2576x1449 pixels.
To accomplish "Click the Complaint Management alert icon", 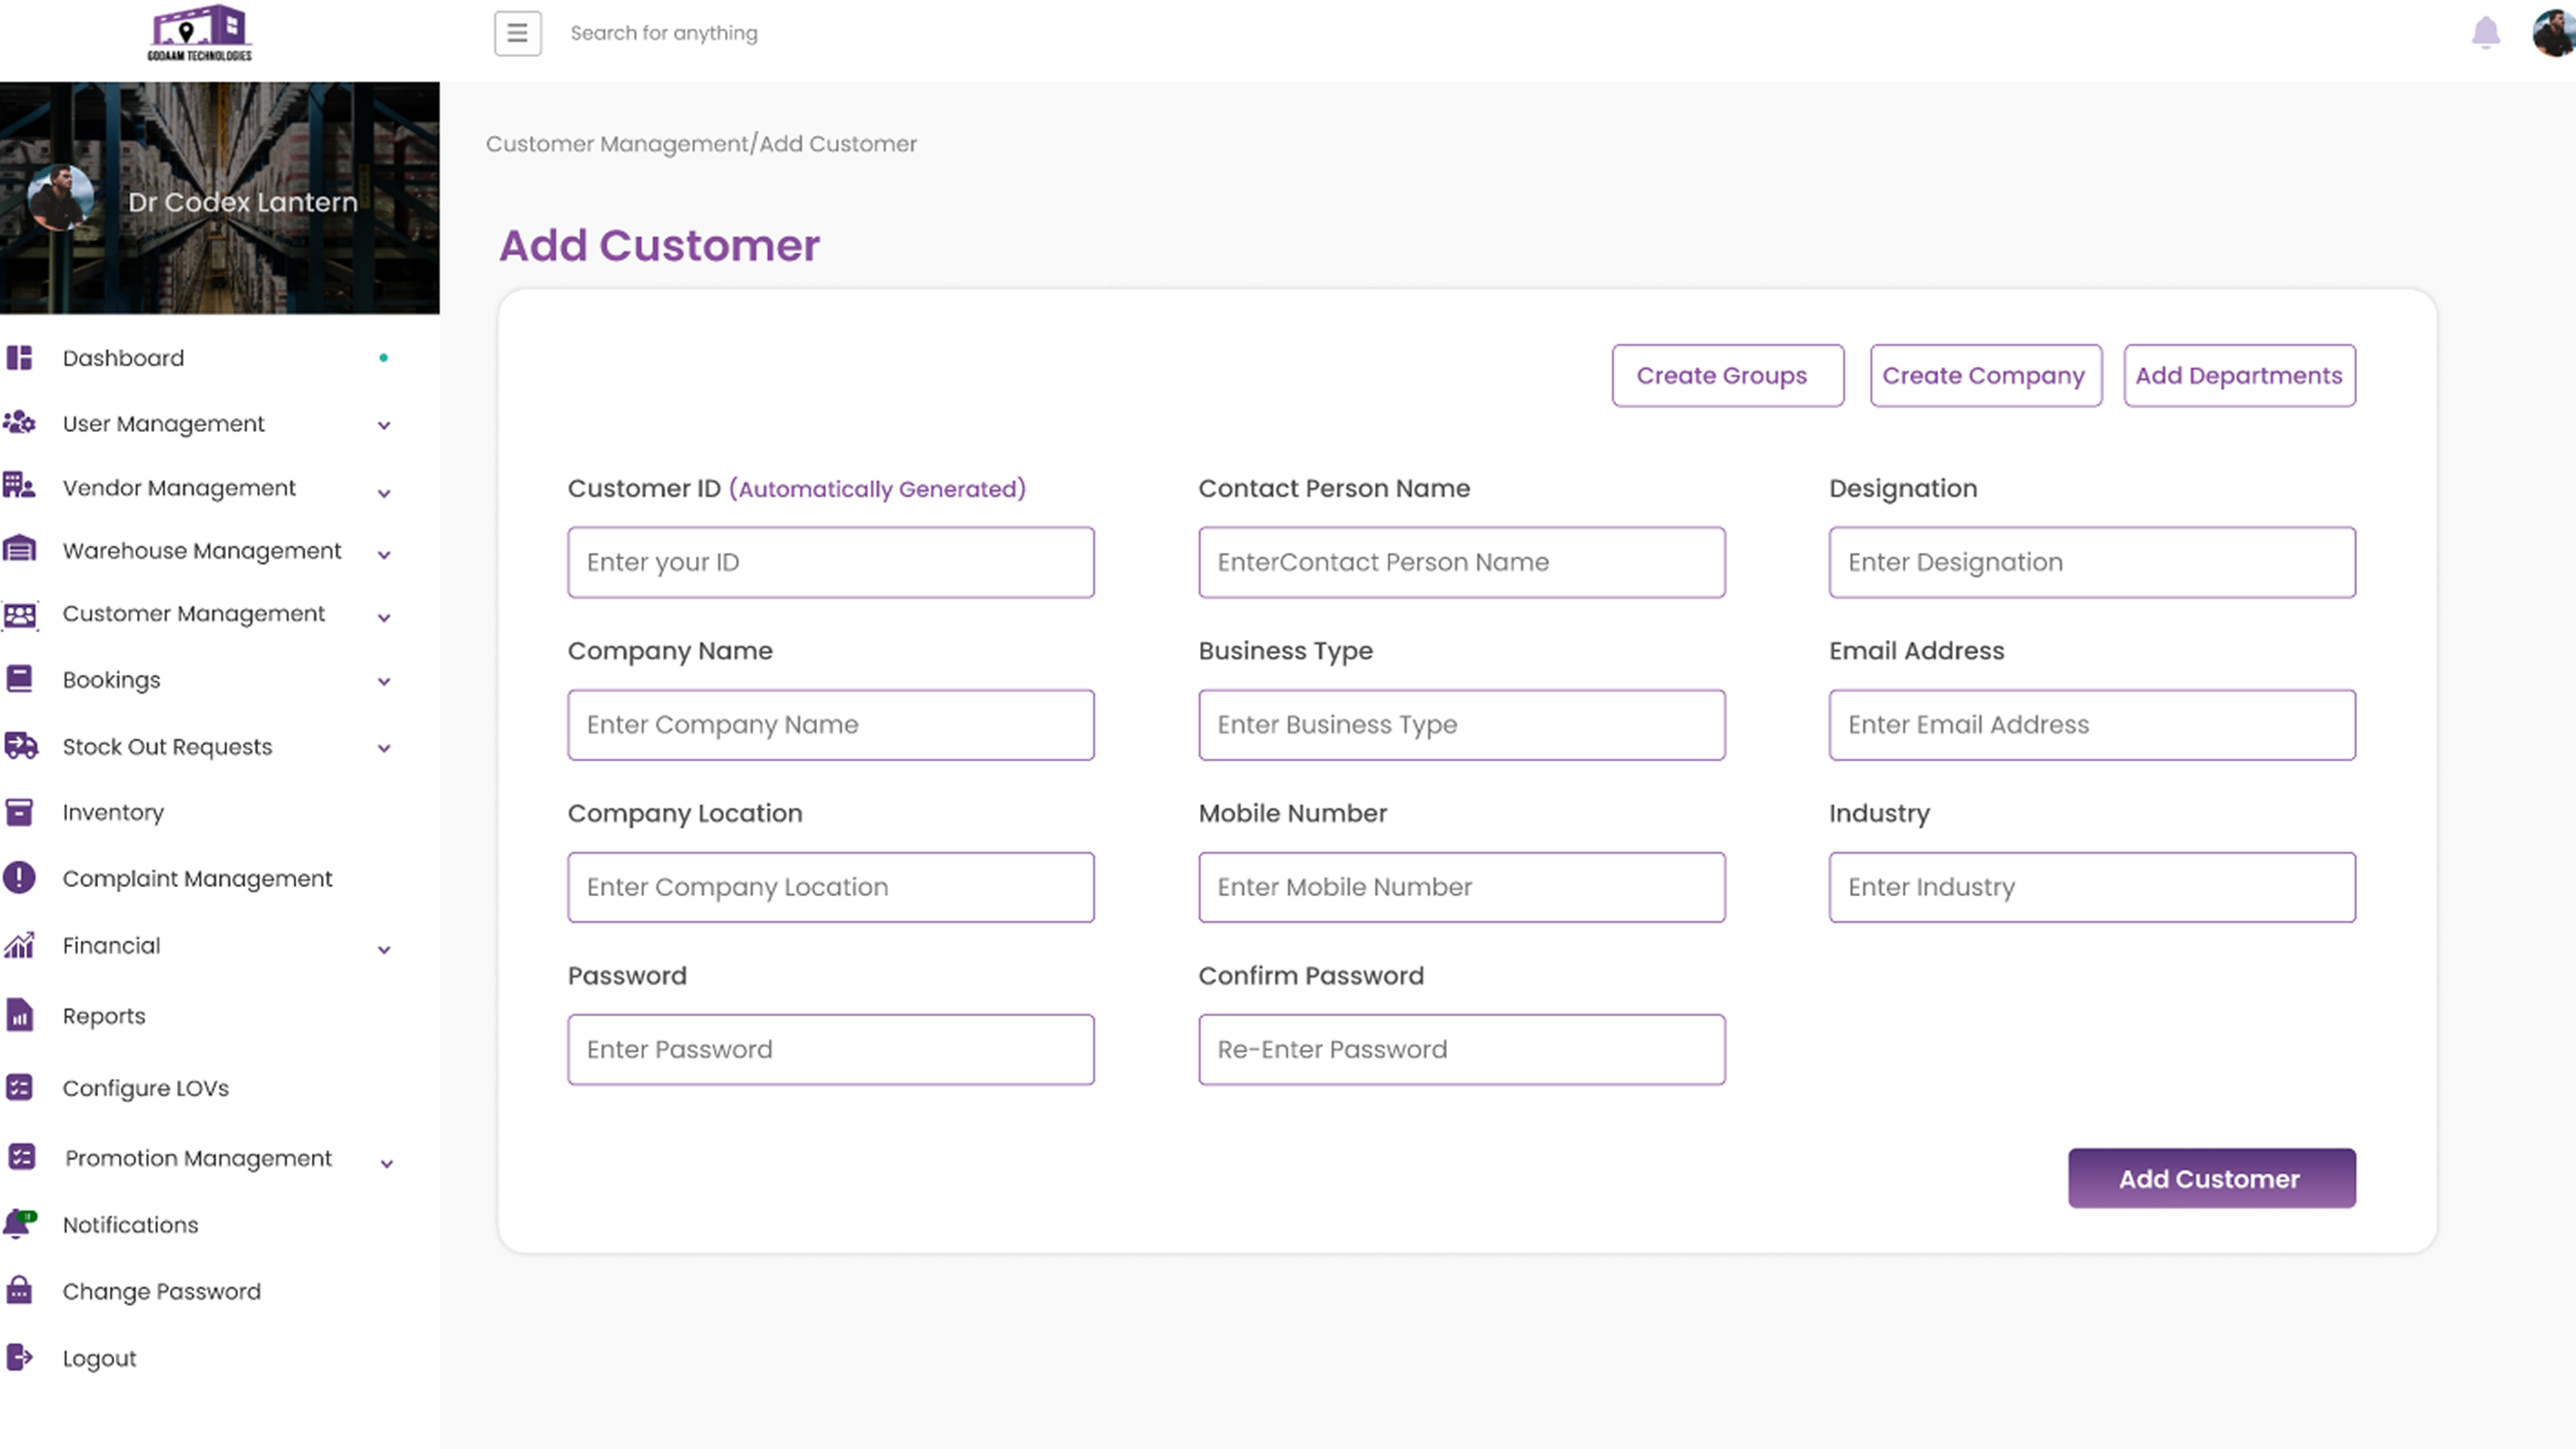I will pos(19,877).
